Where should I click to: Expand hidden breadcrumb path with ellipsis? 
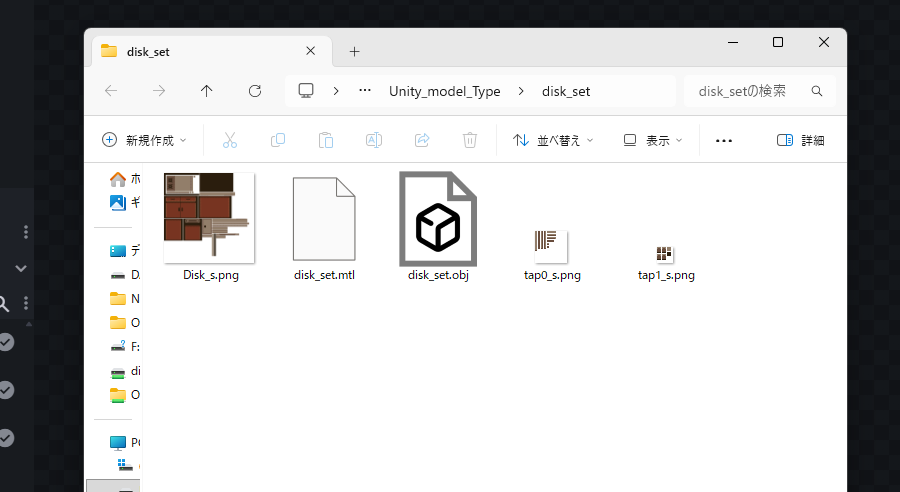365,91
